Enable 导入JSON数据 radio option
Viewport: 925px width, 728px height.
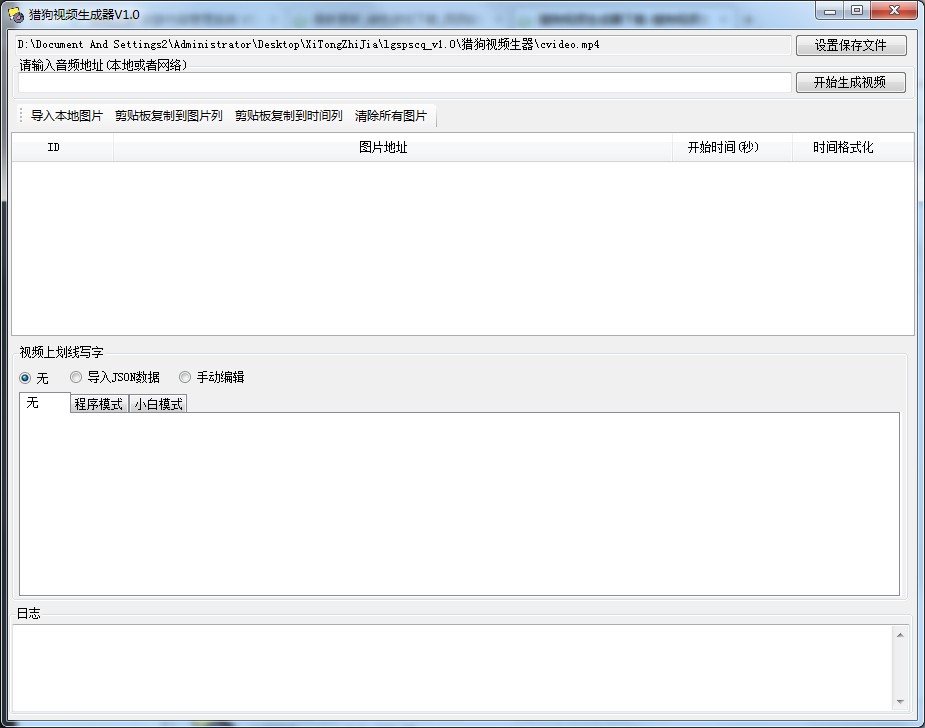76,378
